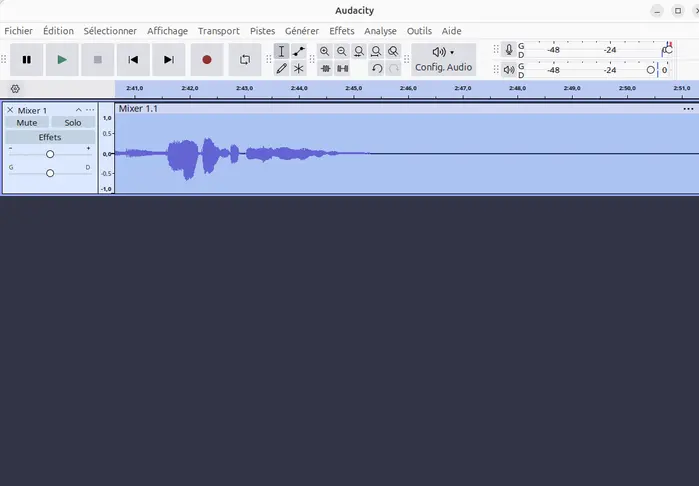Image resolution: width=699 pixels, height=486 pixels.
Task: Select the Envelope tool
Action: 299,51
